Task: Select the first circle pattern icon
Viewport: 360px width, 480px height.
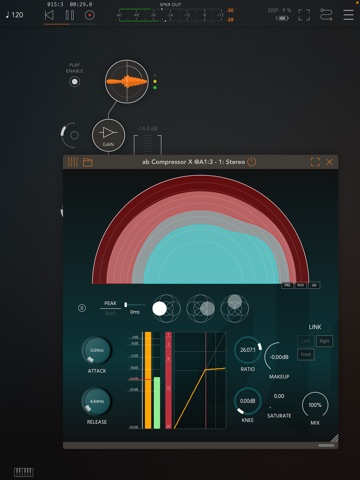Action: pyautogui.click(x=166, y=308)
